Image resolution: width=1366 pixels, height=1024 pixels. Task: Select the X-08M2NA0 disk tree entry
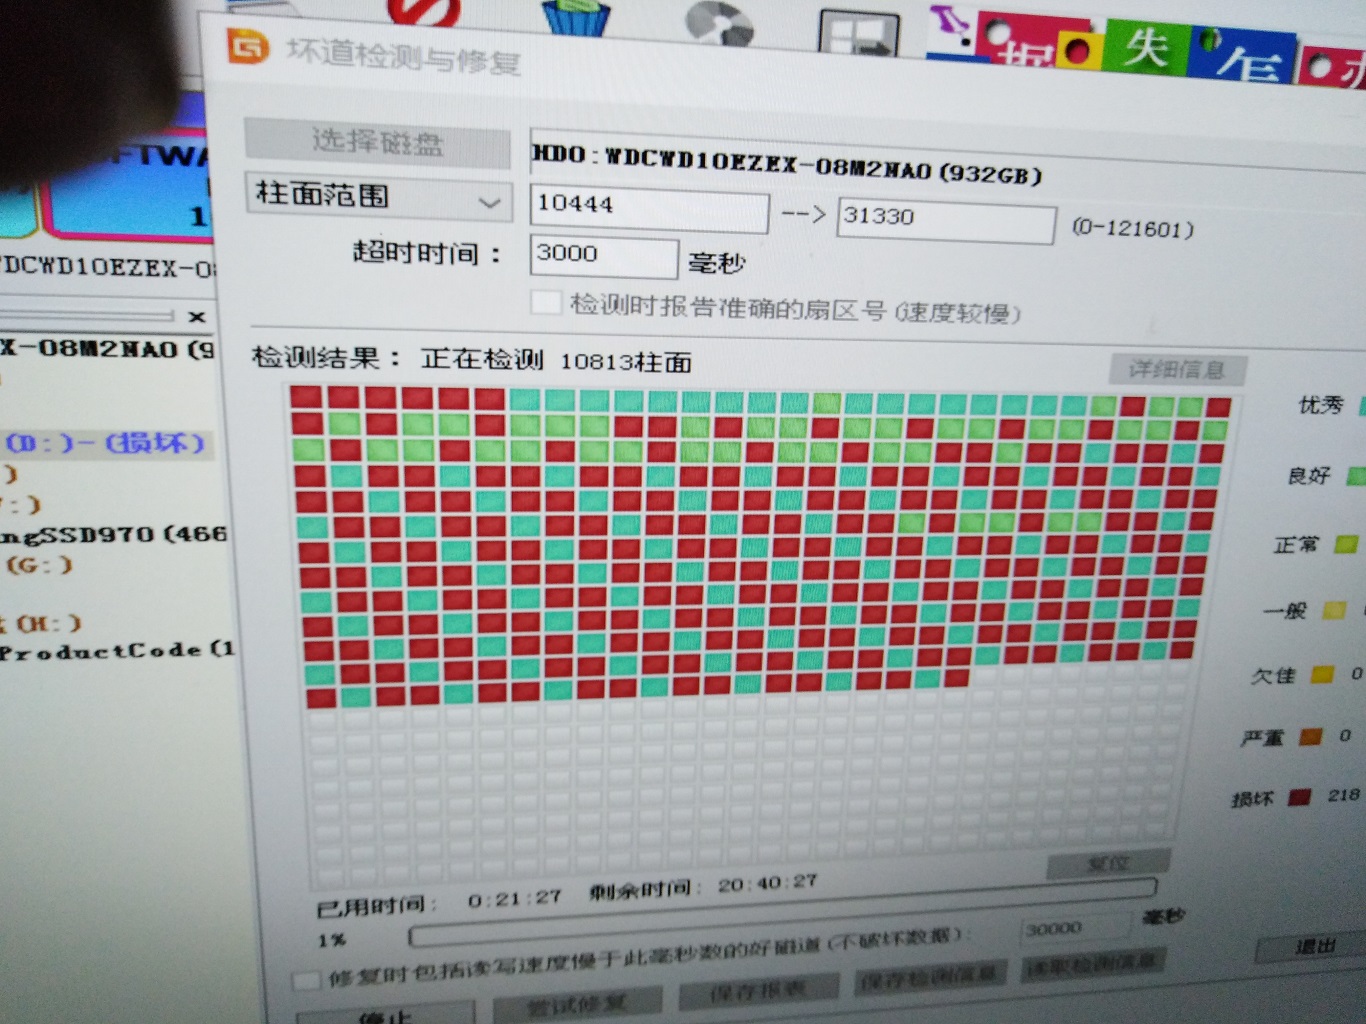(x=106, y=349)
